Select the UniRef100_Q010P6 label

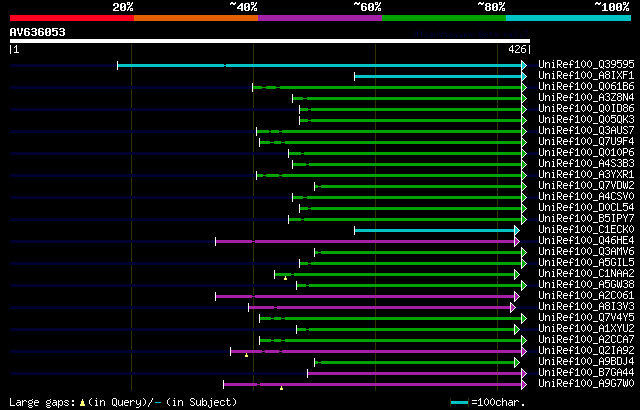click(x=586, y=153)
